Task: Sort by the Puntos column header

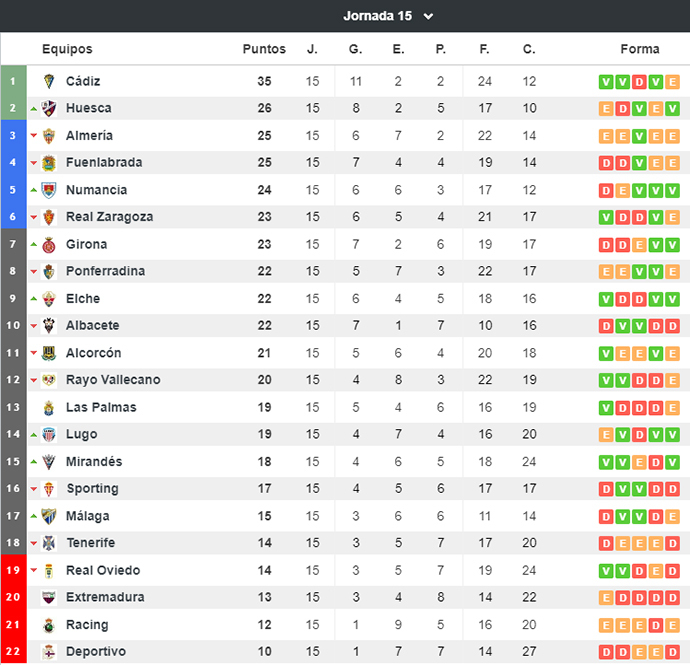Action: pos(264,49)
